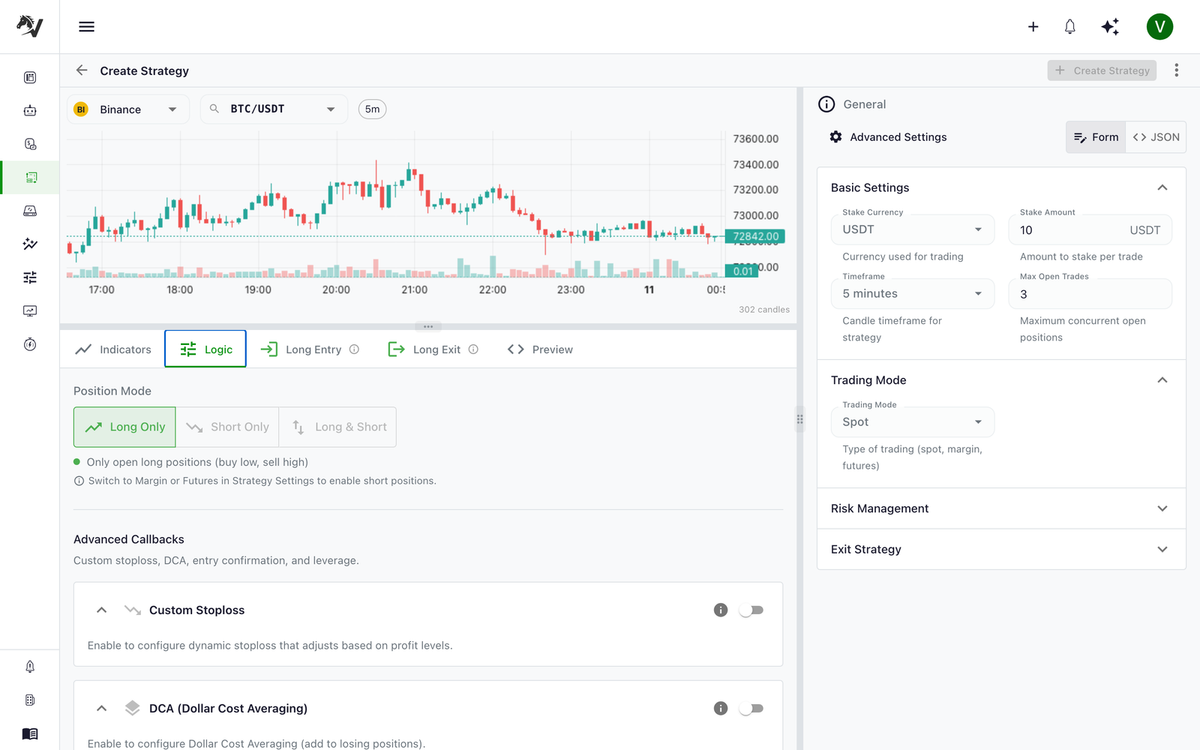Screen dimensions: 1200x750
Task: Open the sparkle chart icon in the sidebar
Action: [30, 244]
